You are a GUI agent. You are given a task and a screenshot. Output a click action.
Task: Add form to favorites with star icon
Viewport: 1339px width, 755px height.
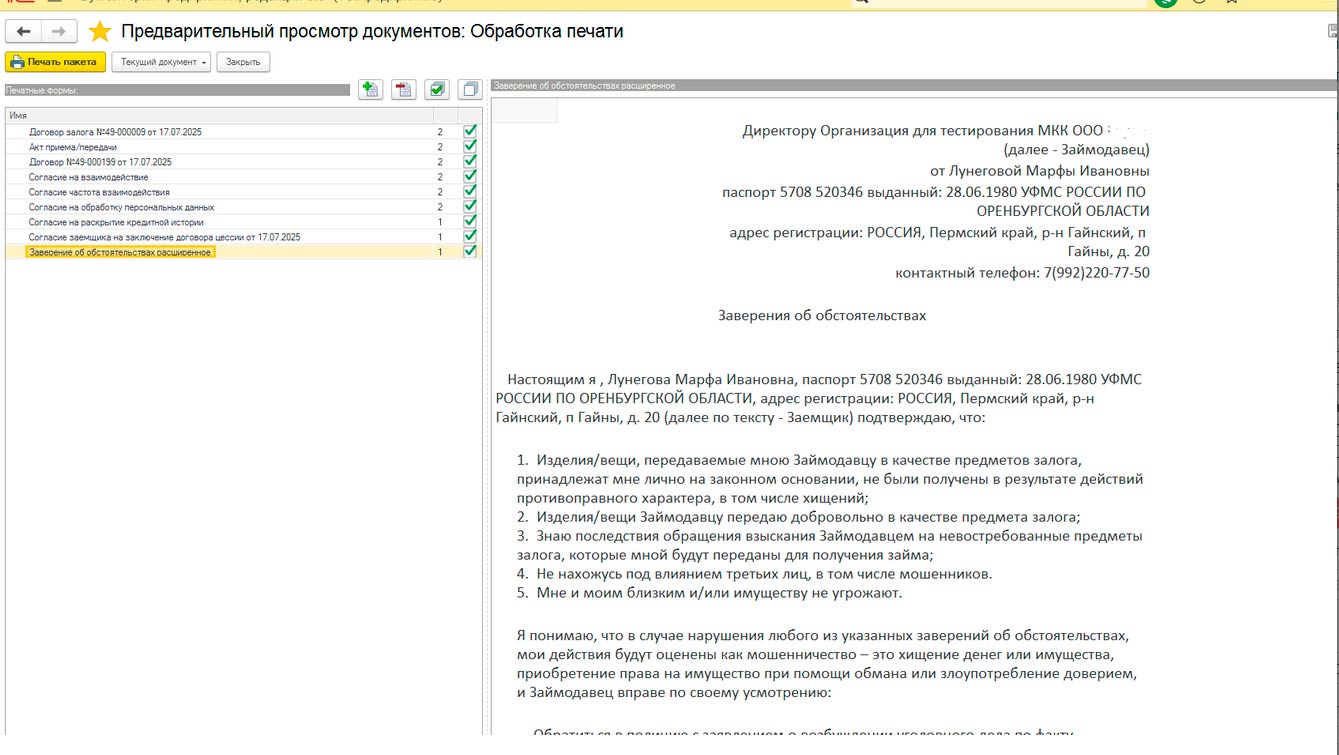point(100,32)
